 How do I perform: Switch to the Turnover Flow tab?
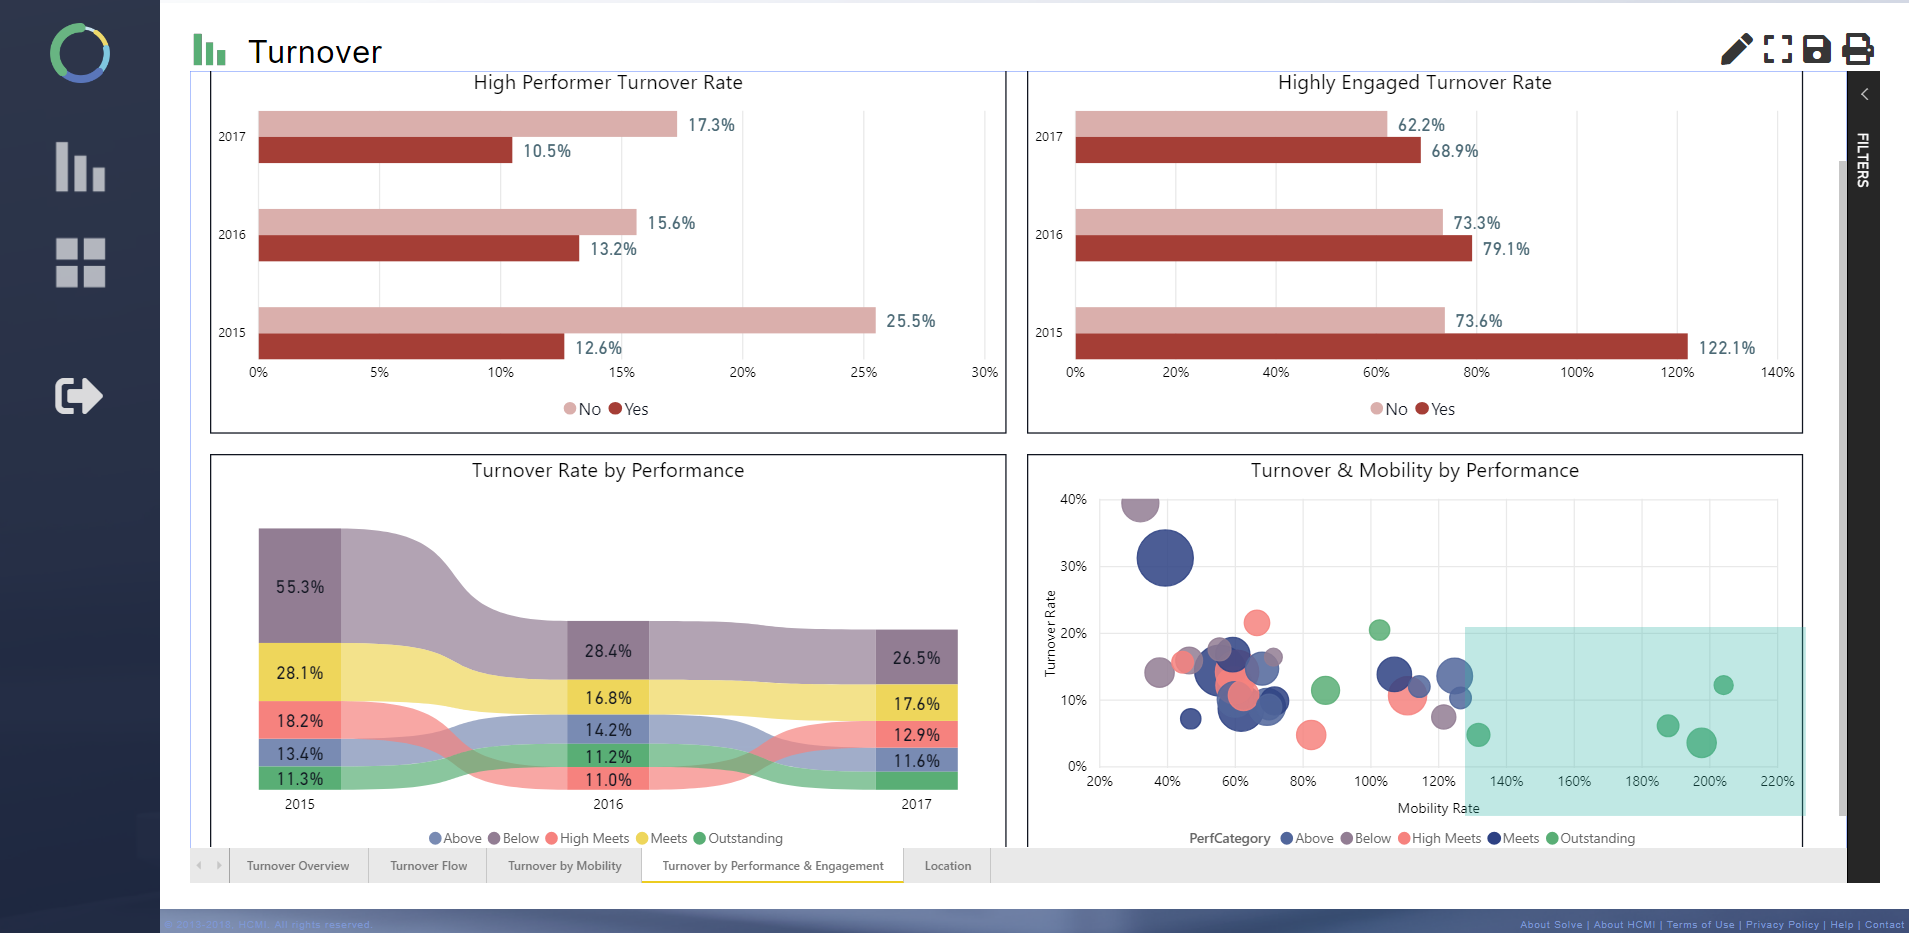428,866
